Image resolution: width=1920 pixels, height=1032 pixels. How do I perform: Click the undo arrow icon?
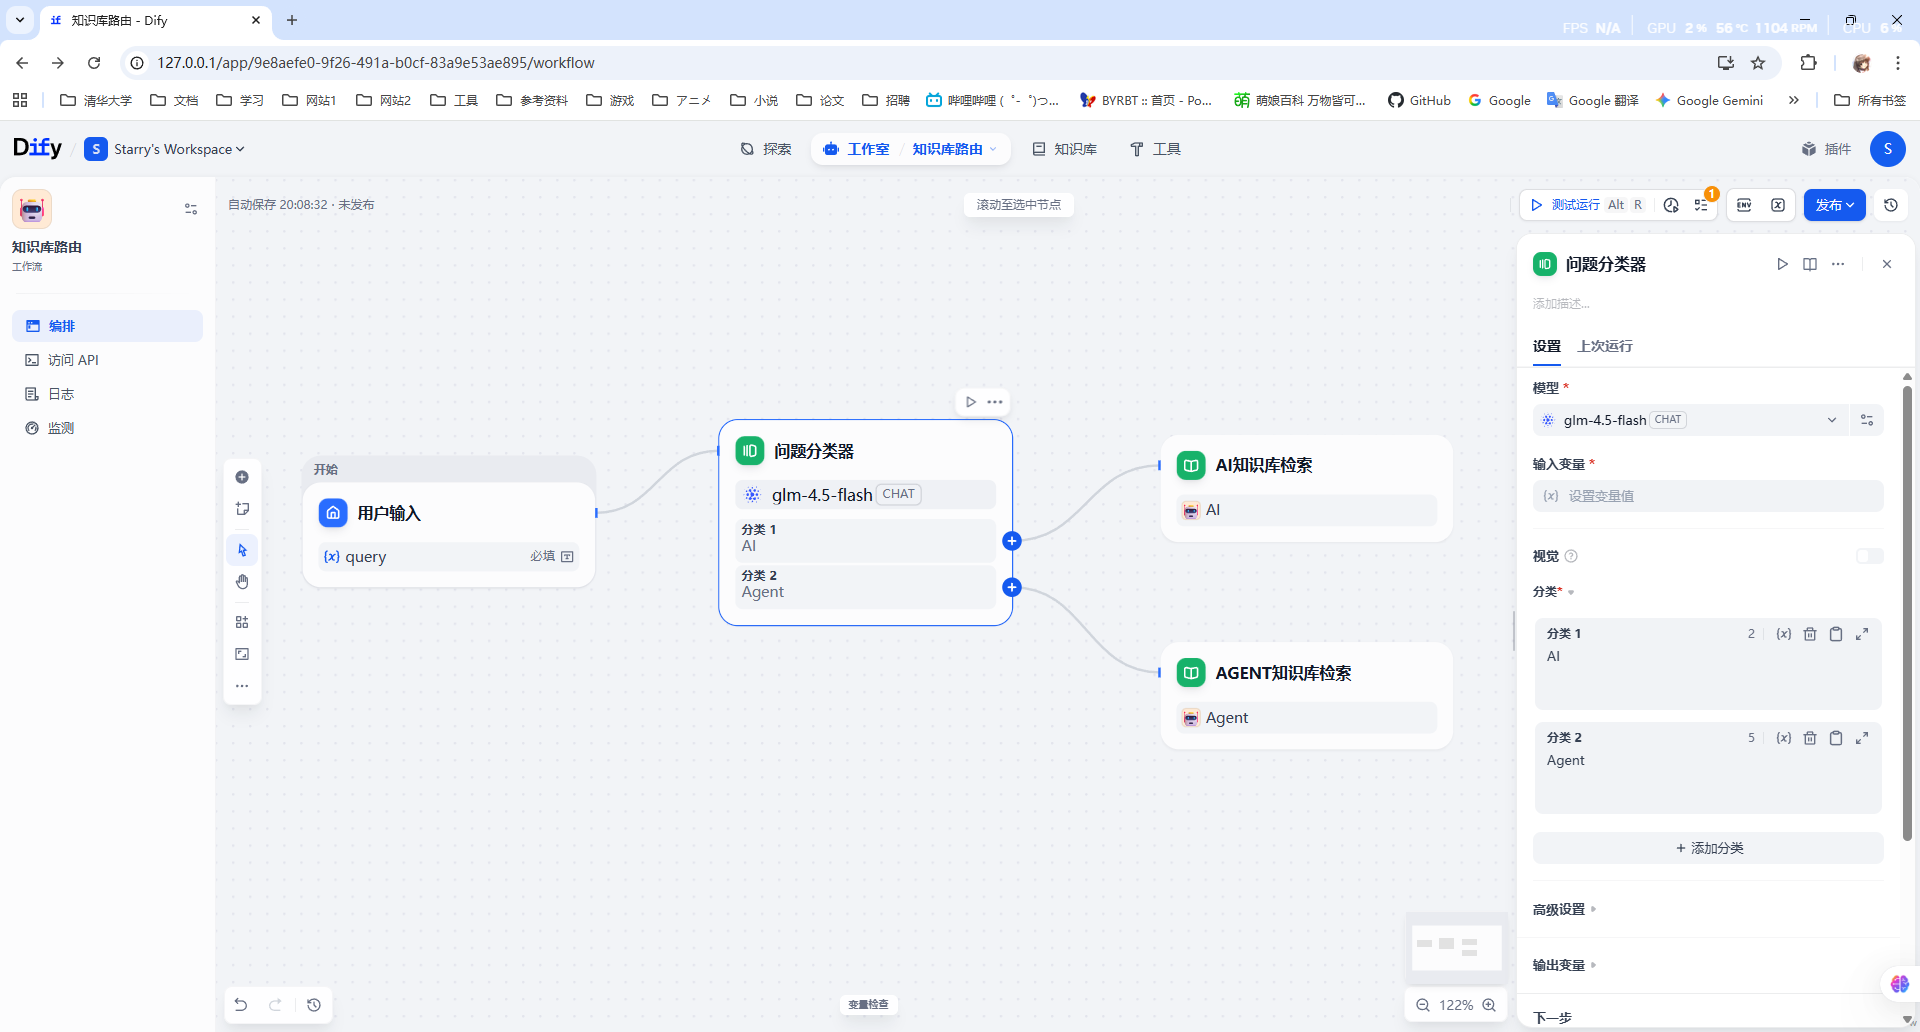pyautogui.click(x=241, y=1005)
